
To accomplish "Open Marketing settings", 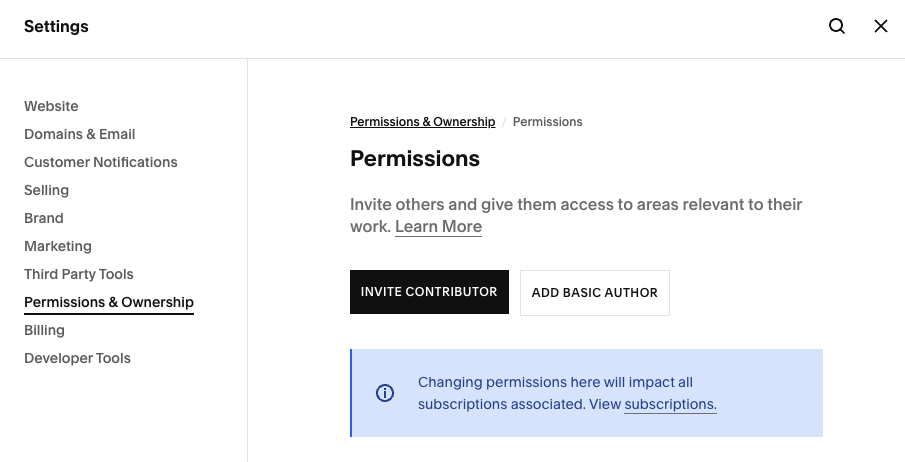I will 58,246.
